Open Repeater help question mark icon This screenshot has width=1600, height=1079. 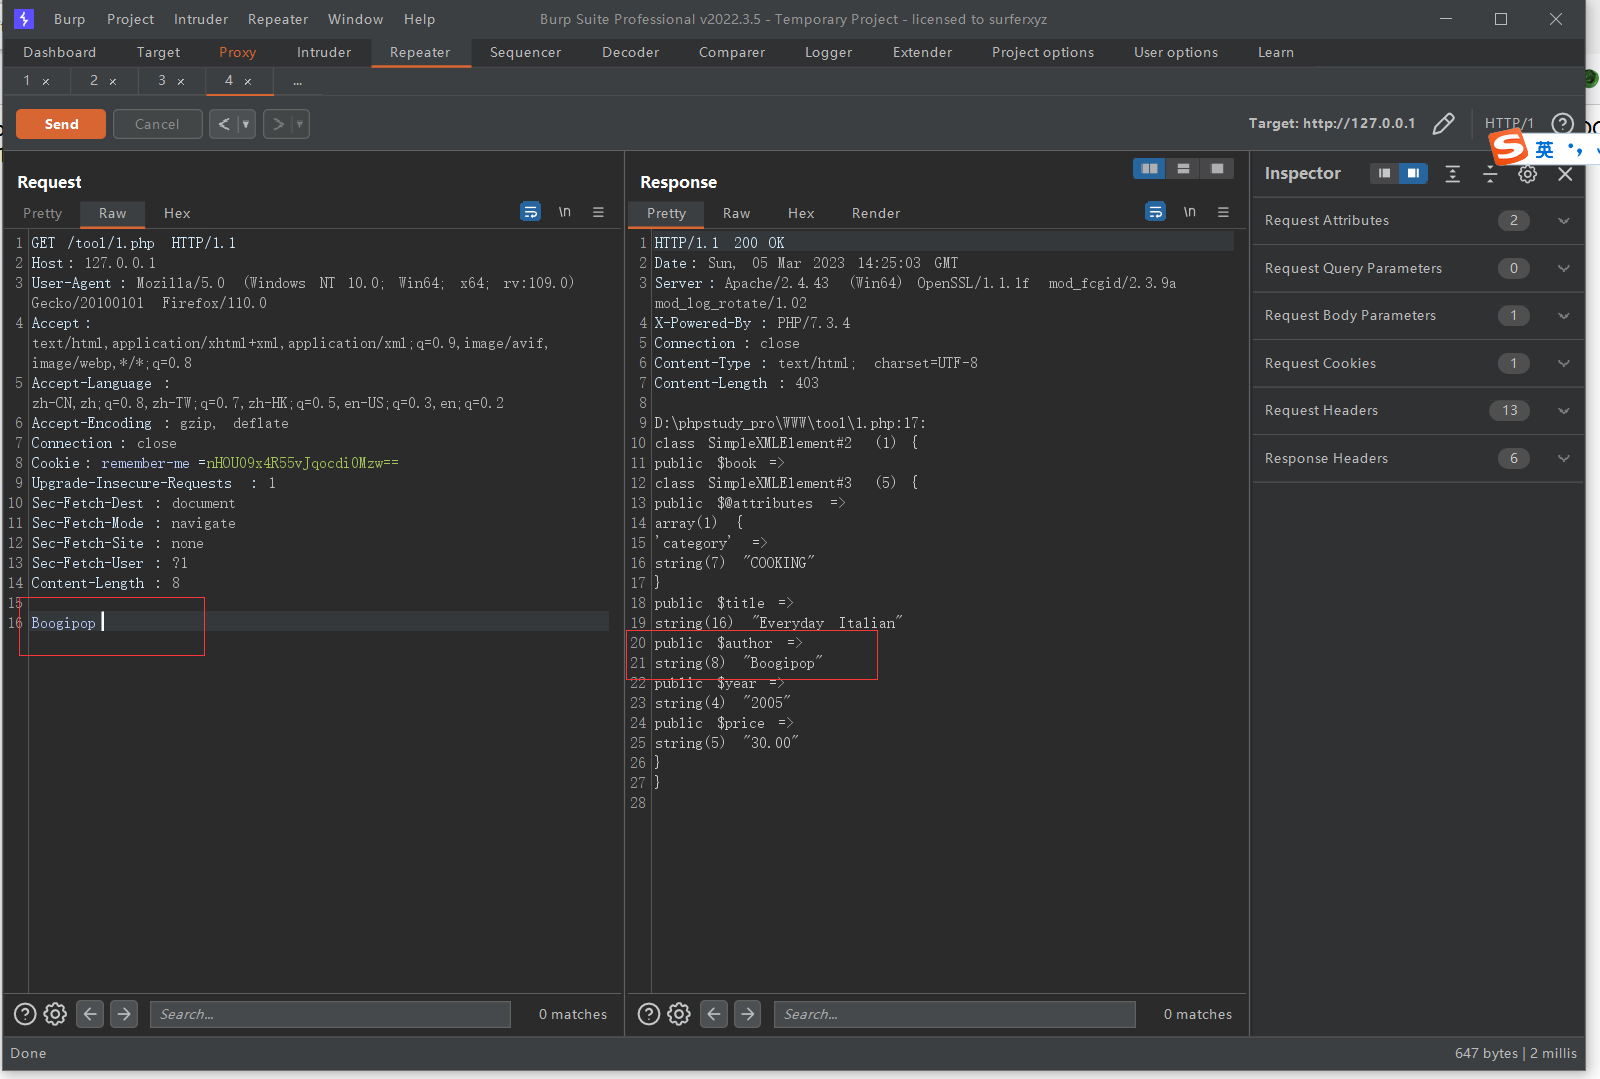[1562, 123]
